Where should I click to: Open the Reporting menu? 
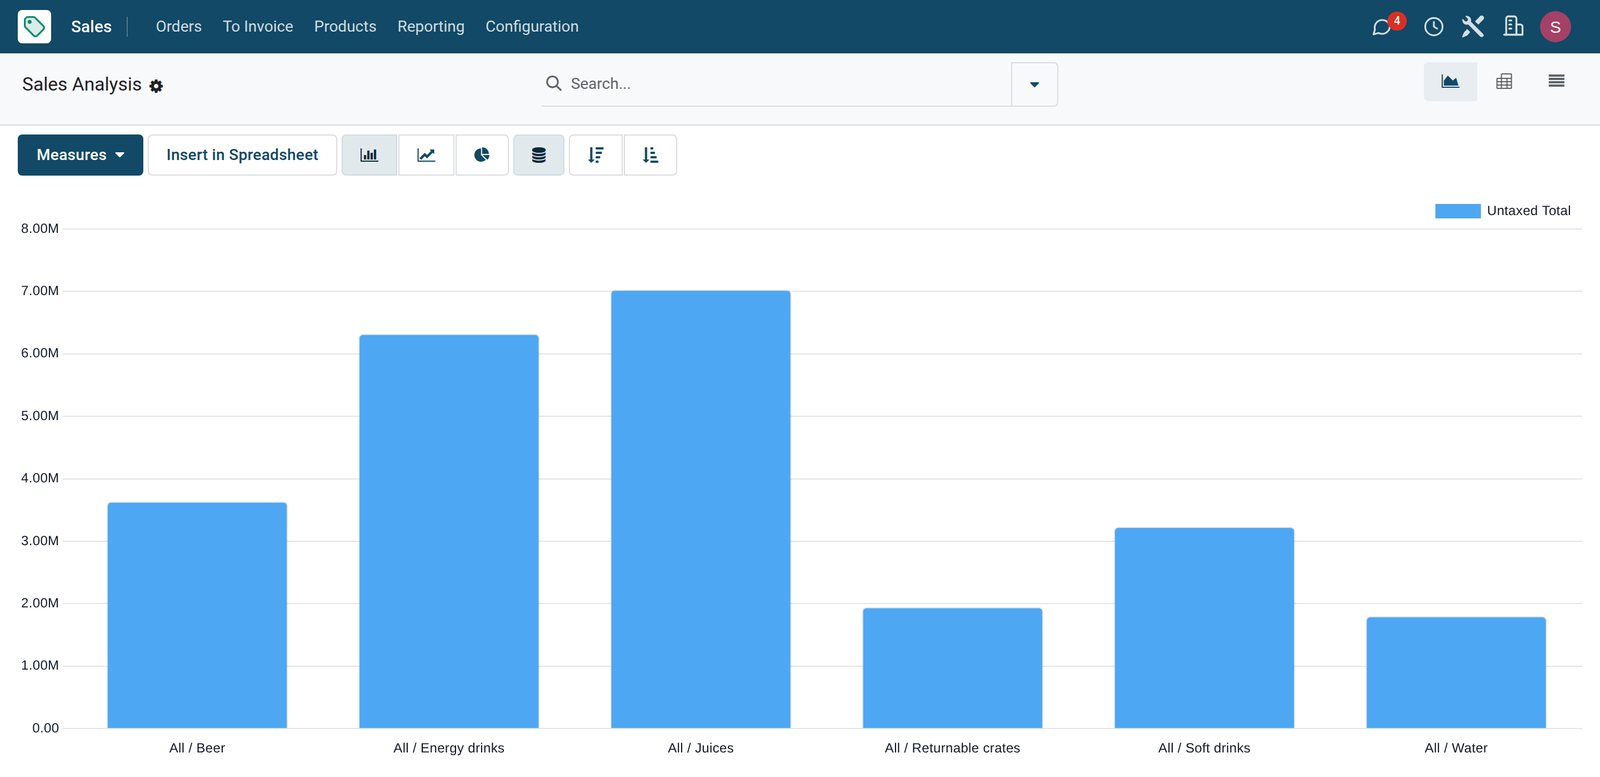[x=431, y=26]
